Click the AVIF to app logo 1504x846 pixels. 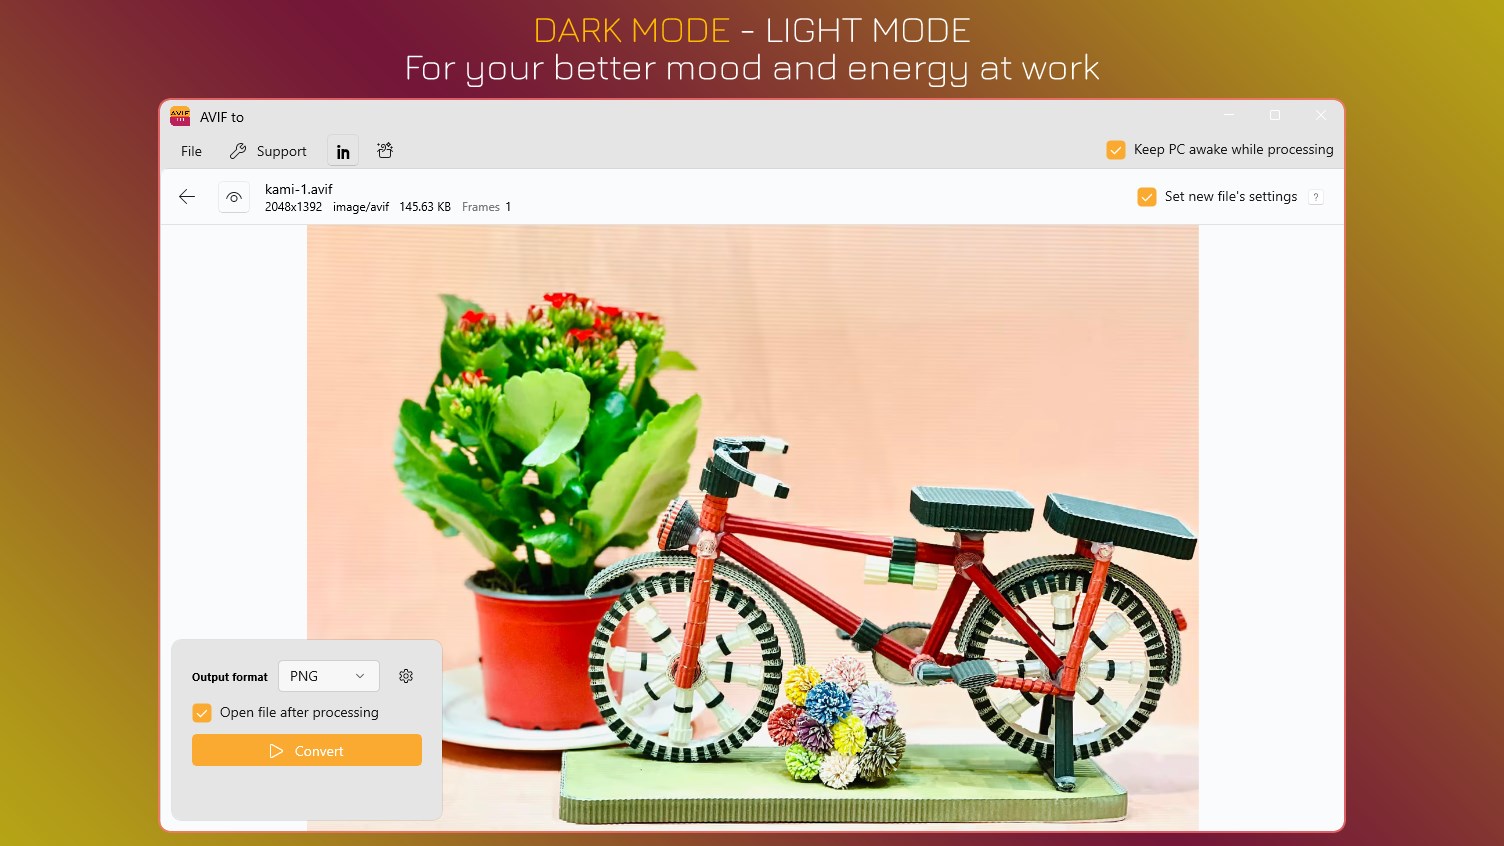tap(180, 116)
